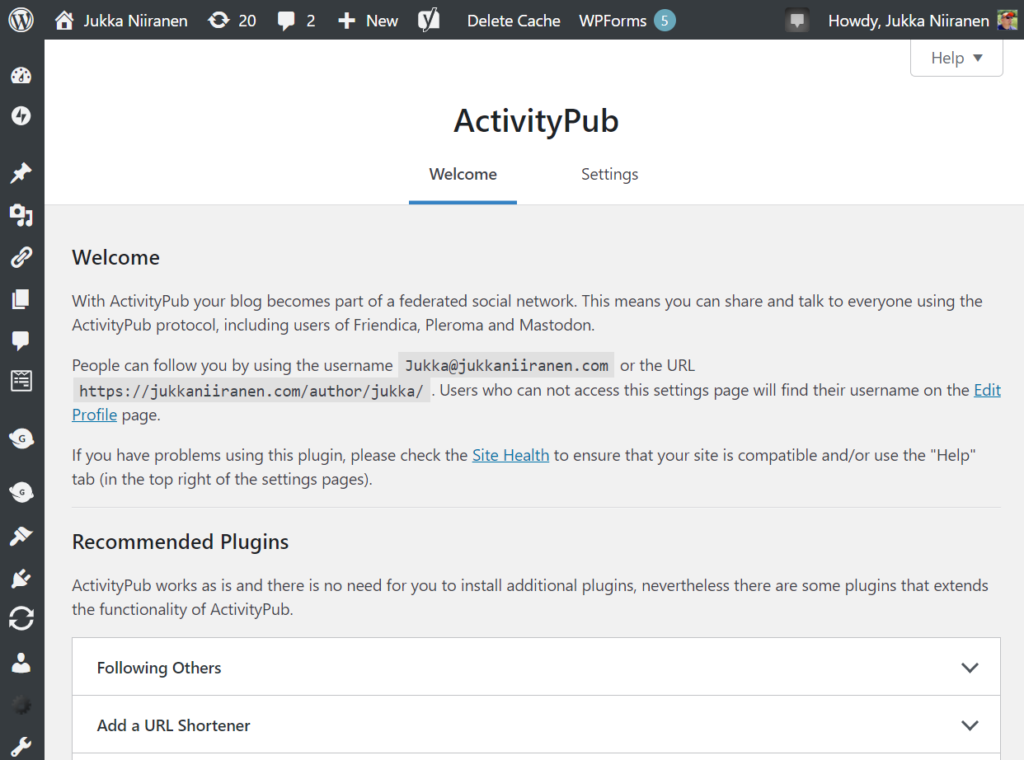Click the G globe icon beneath WPForms icon
1024x760 pixels.
[x=21, y=439]
